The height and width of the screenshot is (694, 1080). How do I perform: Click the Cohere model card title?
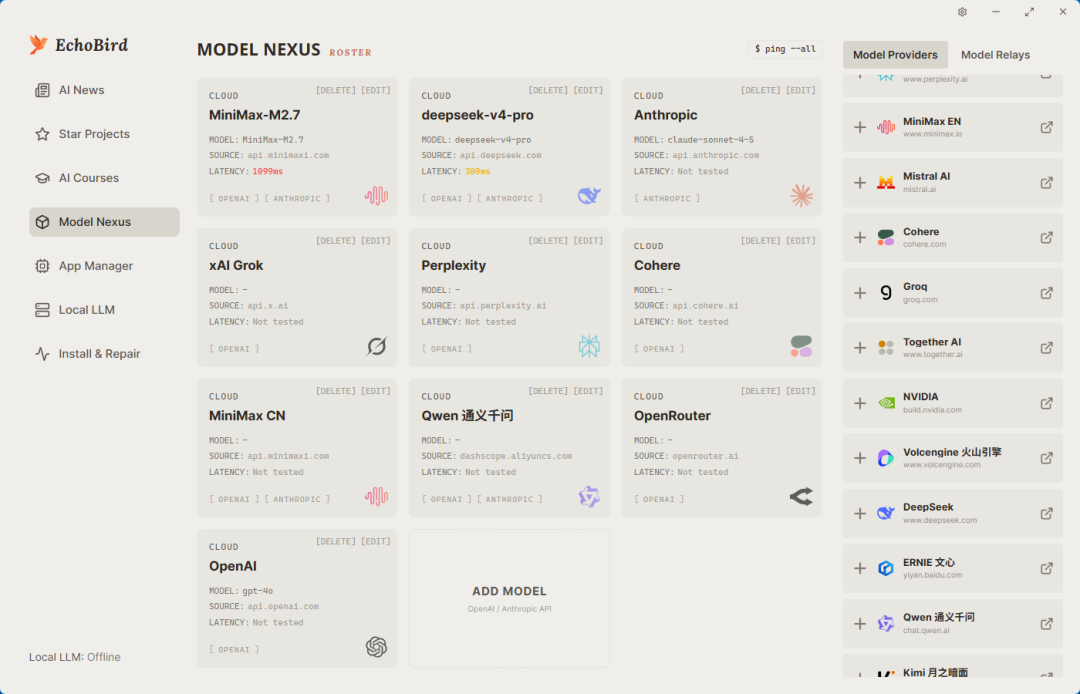(657, 266)
